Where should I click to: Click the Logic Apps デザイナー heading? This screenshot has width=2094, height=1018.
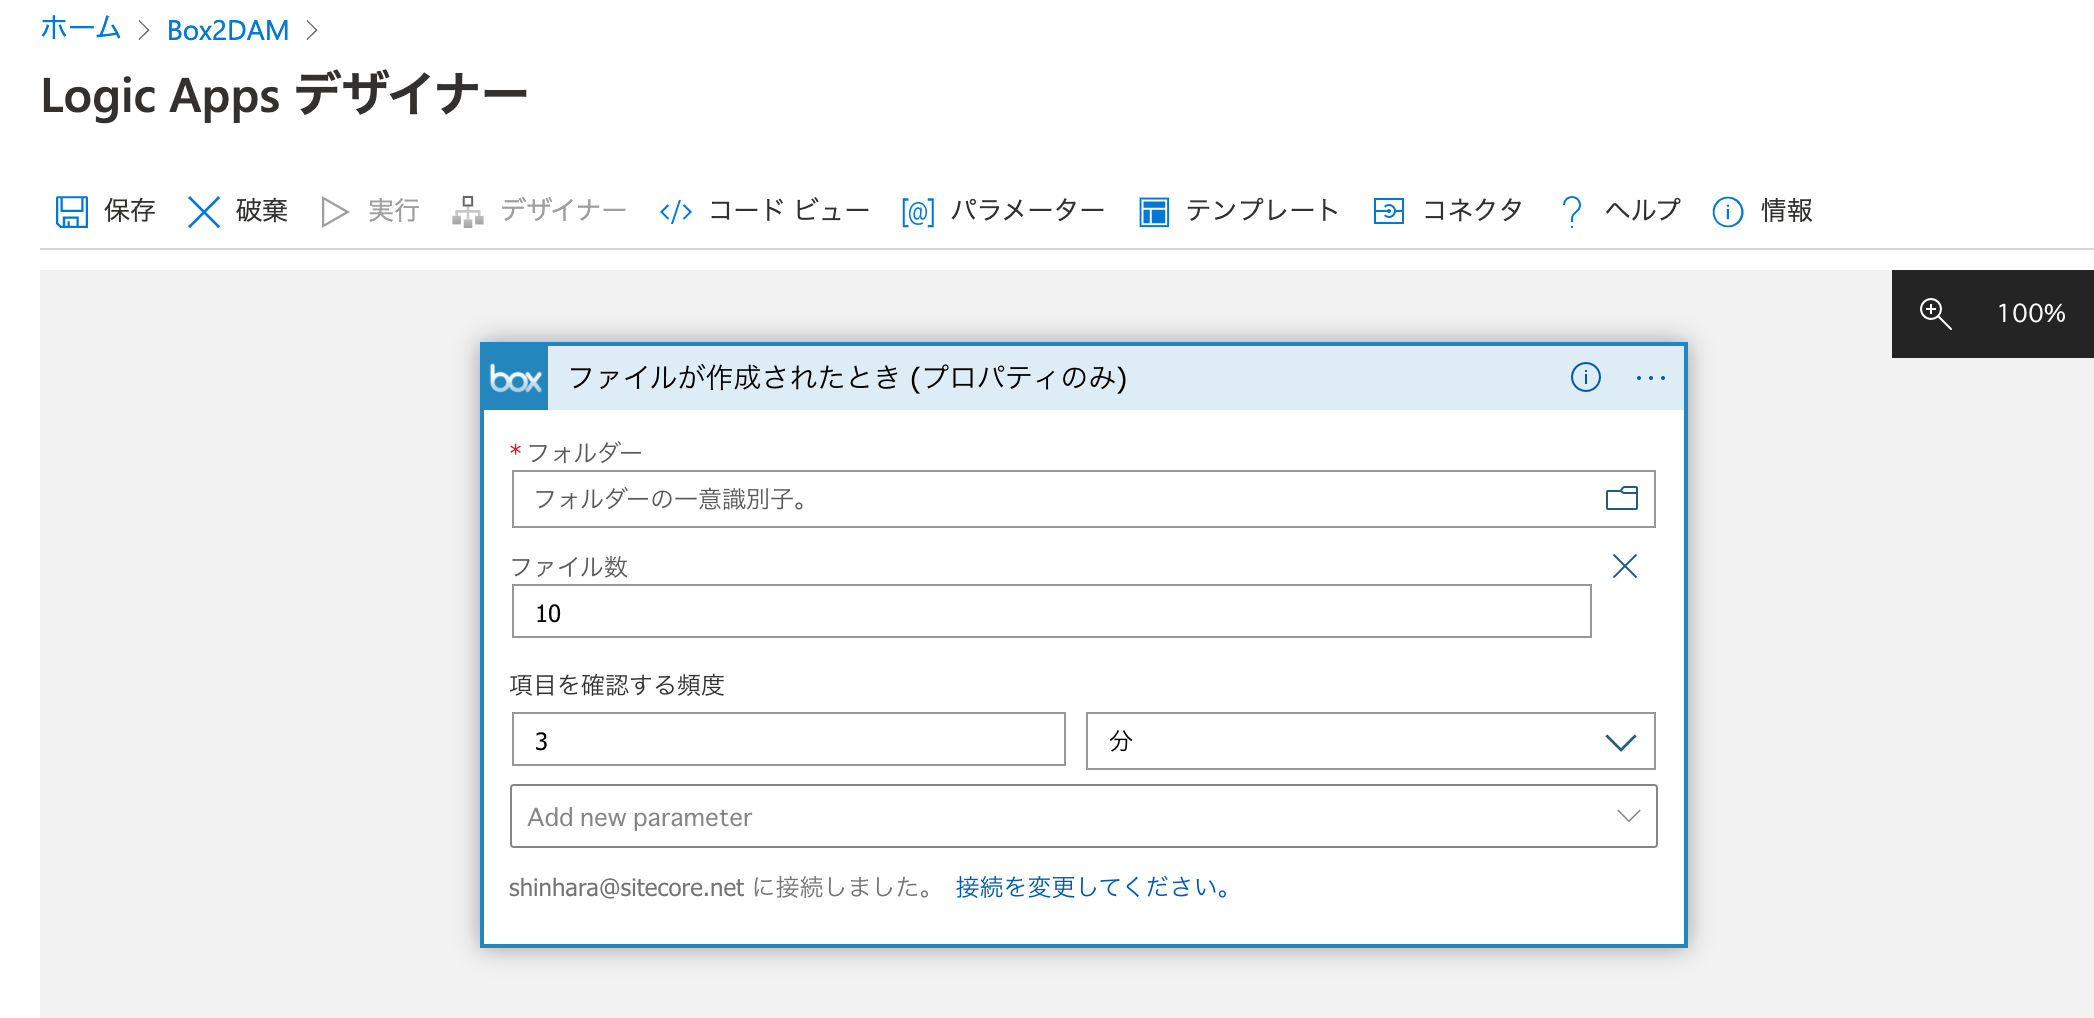click(x=284, y=96)
